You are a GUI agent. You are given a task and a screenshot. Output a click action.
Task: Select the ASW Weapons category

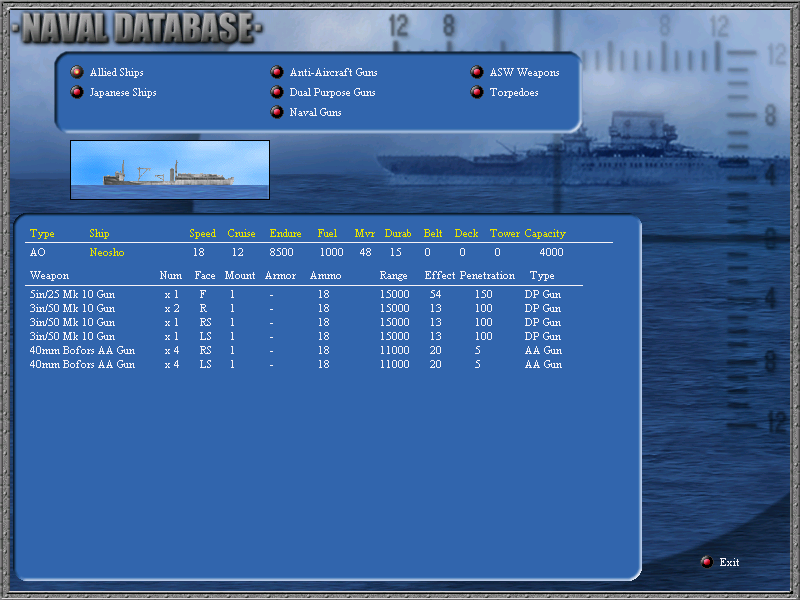(x=476, y=71)
